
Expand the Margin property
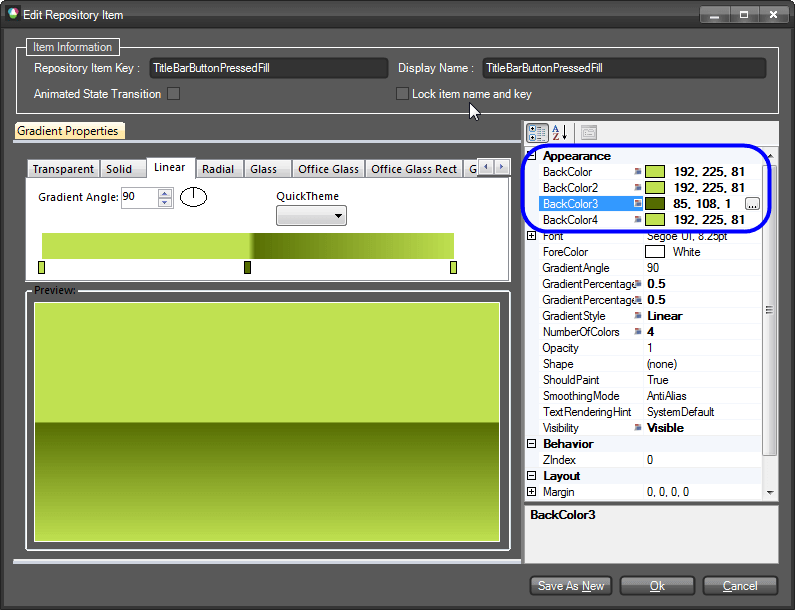(531, 492)
